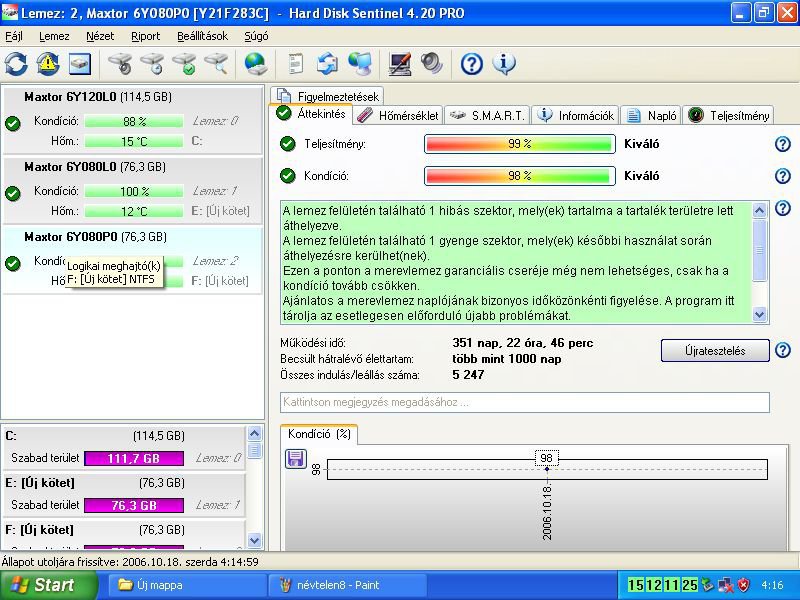The width and height of the screenshot is (800, 600).
Task: Click the blue-framed hard disk toolbar icon
Action: click(x=80, y=64)
